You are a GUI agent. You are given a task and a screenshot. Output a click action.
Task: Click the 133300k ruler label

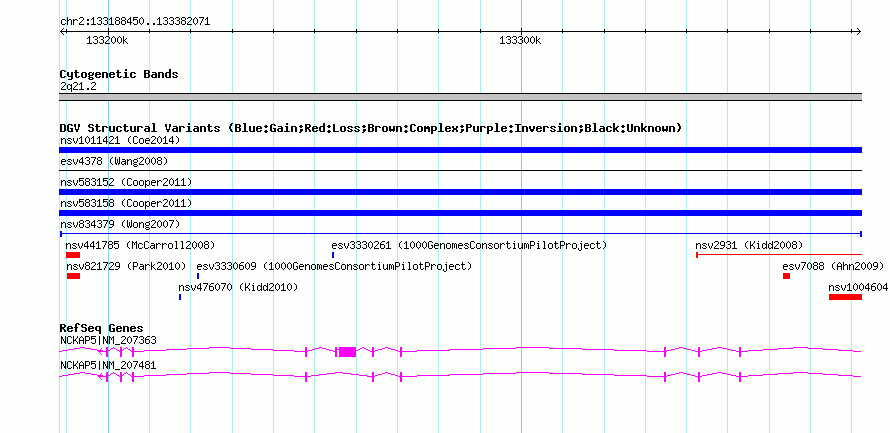pos(520,40)
